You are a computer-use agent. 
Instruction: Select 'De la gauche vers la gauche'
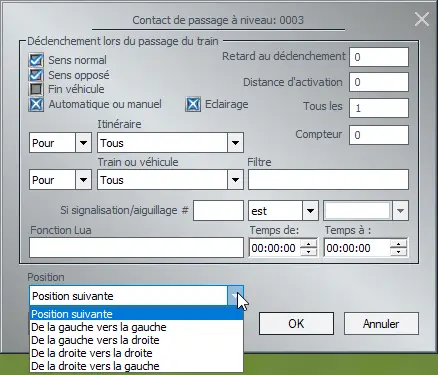(x=136, y=327)
